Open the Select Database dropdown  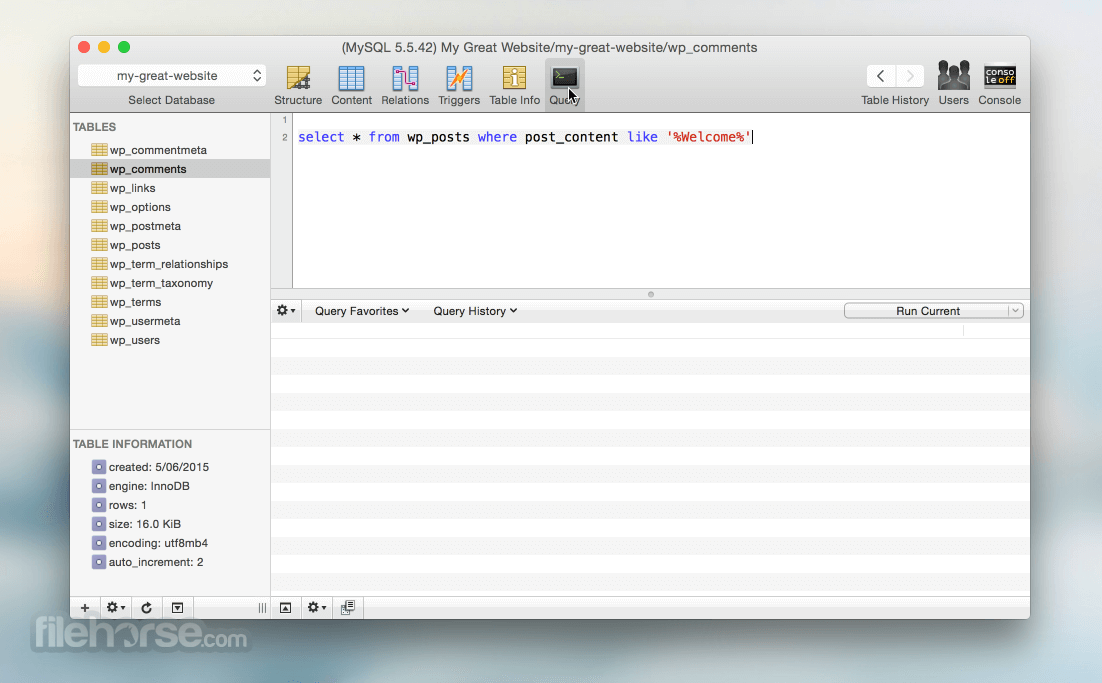pyautogui.click(x=172, y=75)
